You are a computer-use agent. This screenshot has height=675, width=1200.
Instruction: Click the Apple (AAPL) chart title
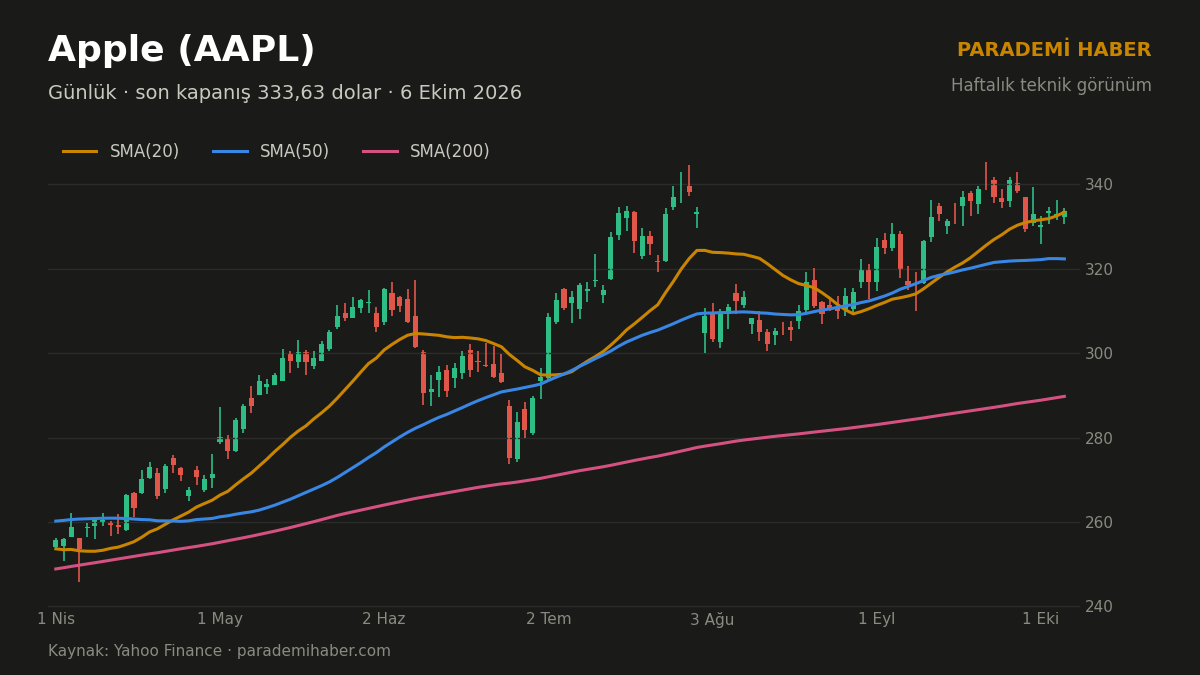[181, 51]
